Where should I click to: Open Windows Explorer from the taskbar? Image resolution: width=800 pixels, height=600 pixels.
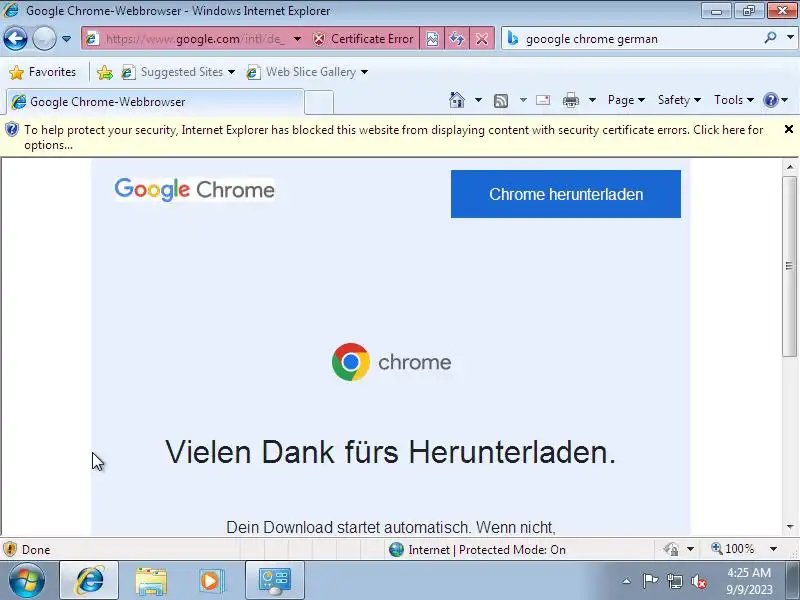pyautogui.click(x=151, y=581)
